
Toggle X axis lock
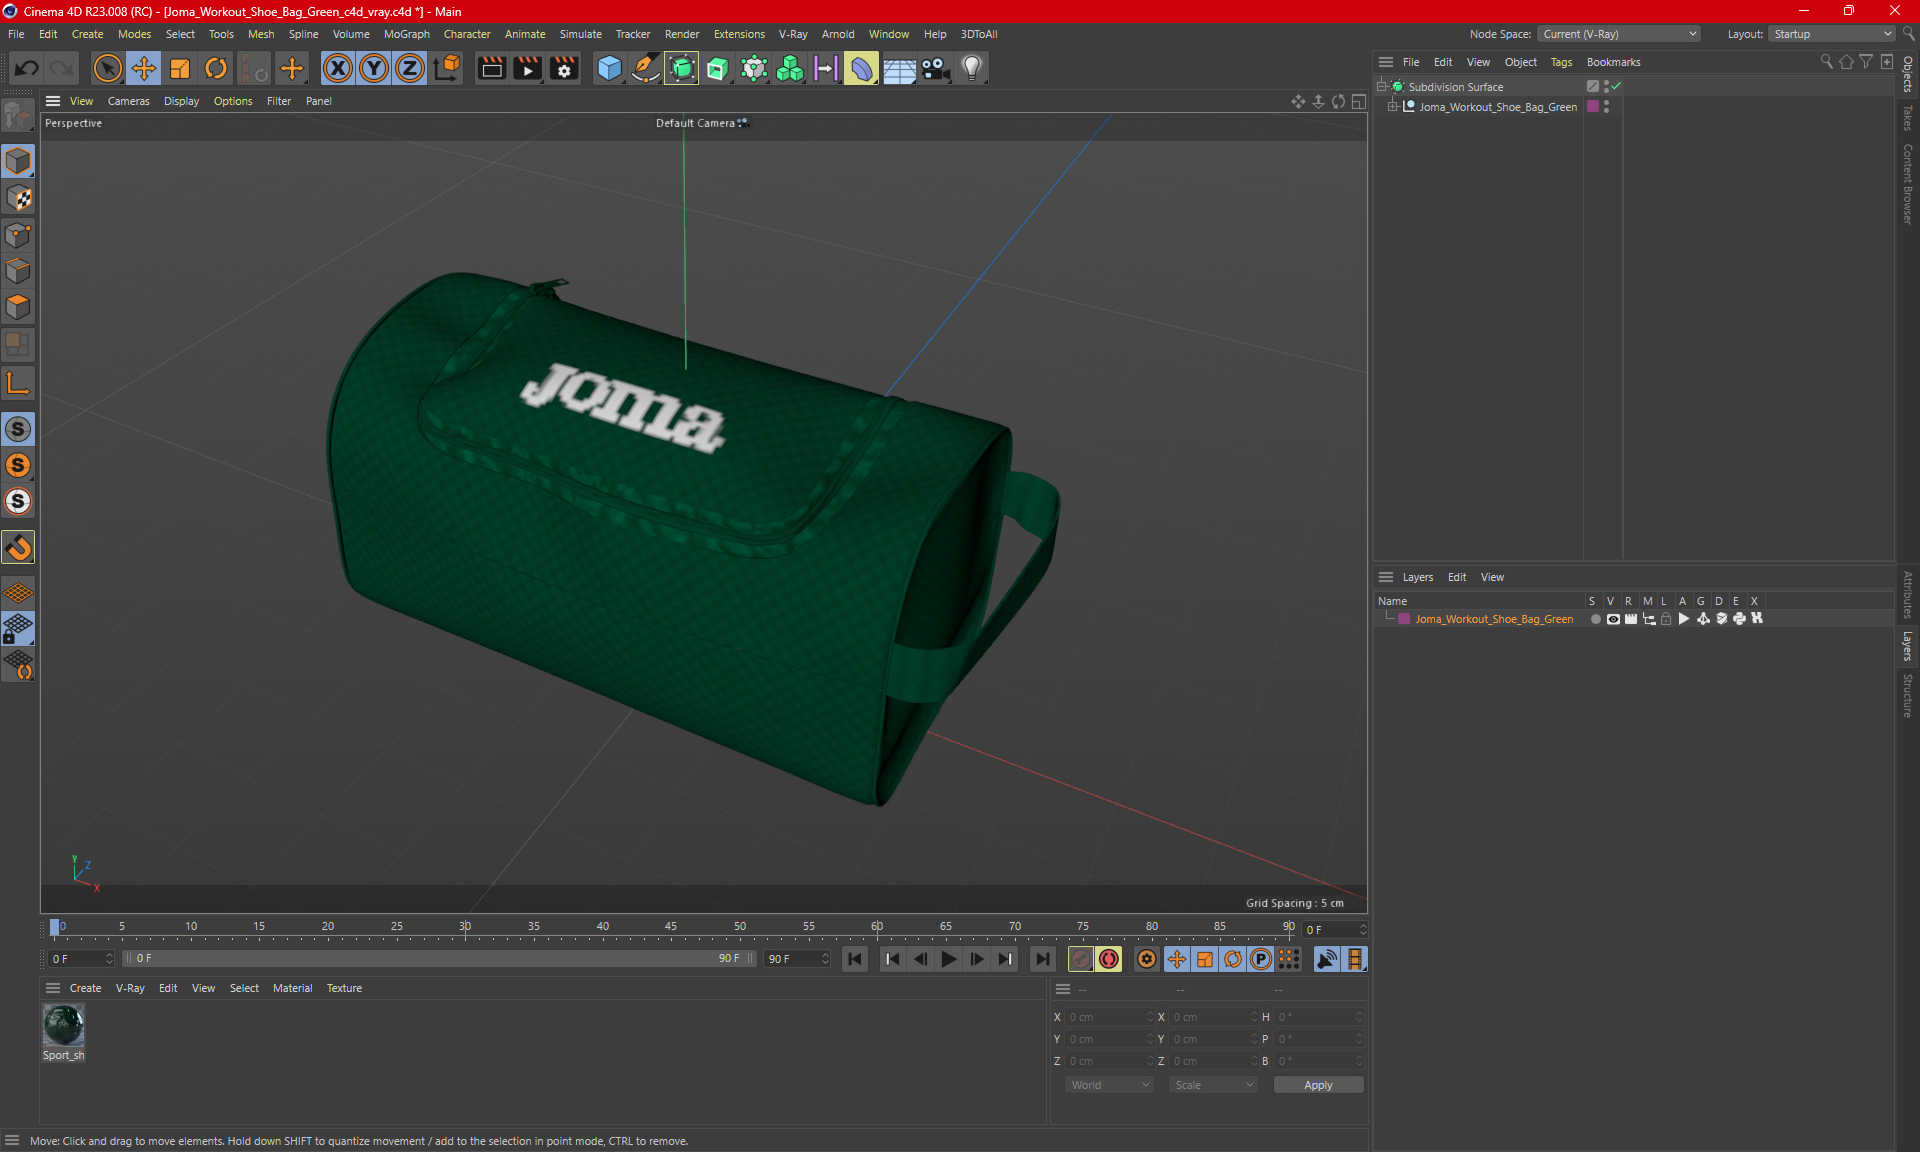click(x=338, y=68)
